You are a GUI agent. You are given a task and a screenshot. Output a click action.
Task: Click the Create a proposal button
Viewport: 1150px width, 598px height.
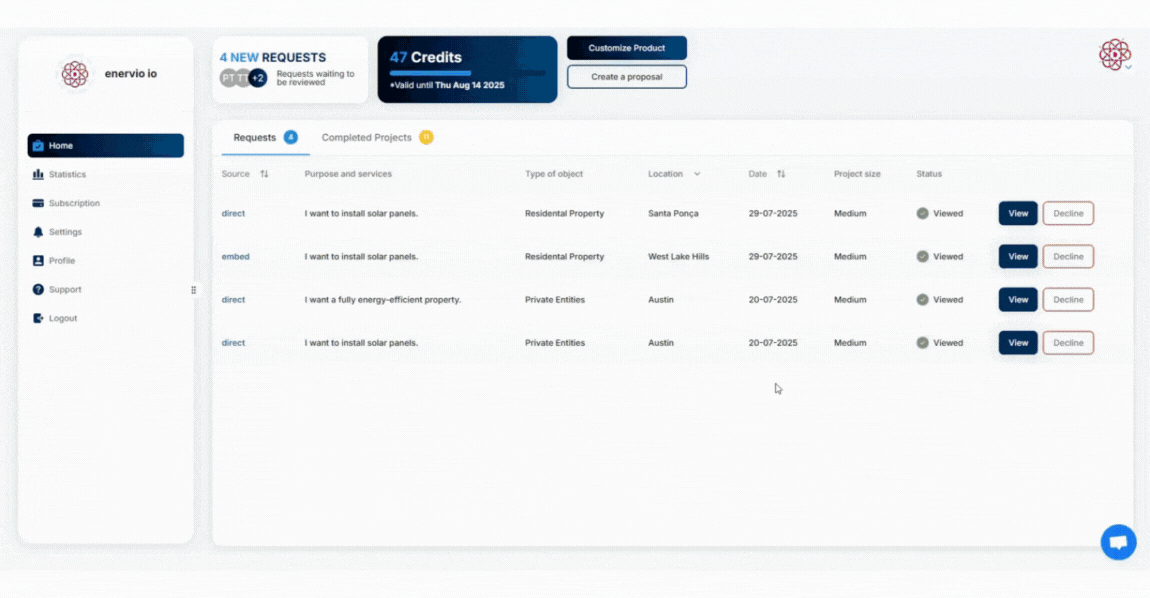click(627, 77)
